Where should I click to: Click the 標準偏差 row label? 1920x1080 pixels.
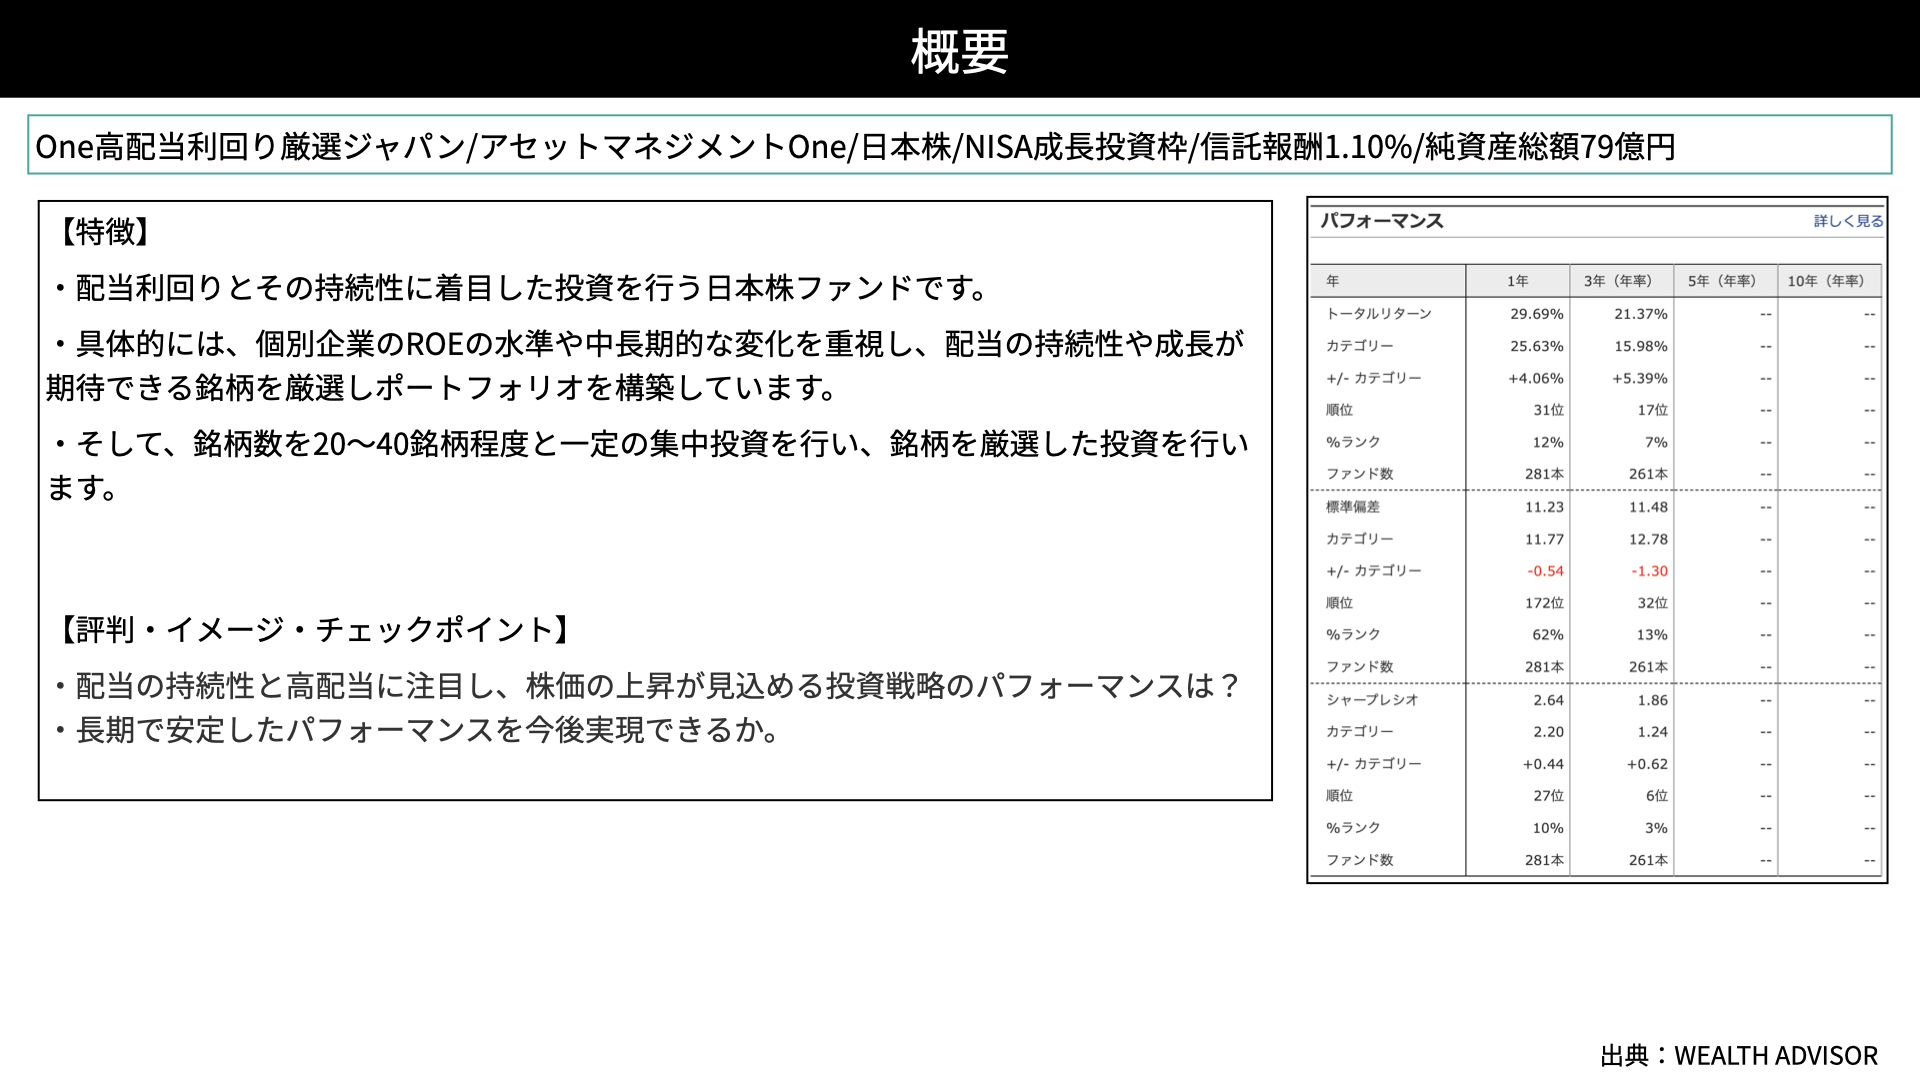1353,507
